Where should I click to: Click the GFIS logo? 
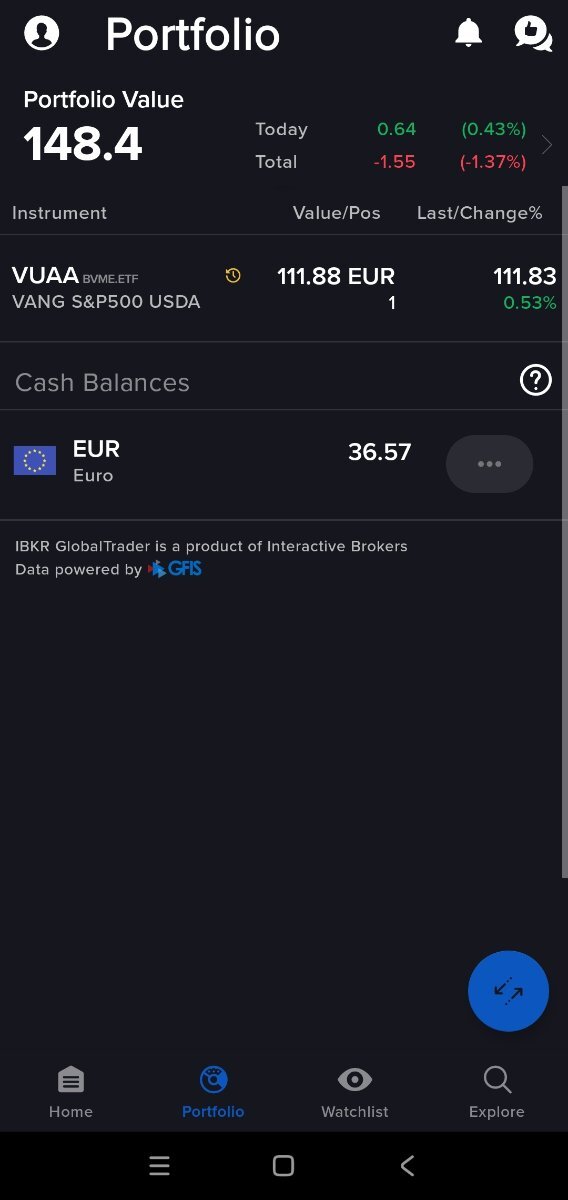(175, 569)
